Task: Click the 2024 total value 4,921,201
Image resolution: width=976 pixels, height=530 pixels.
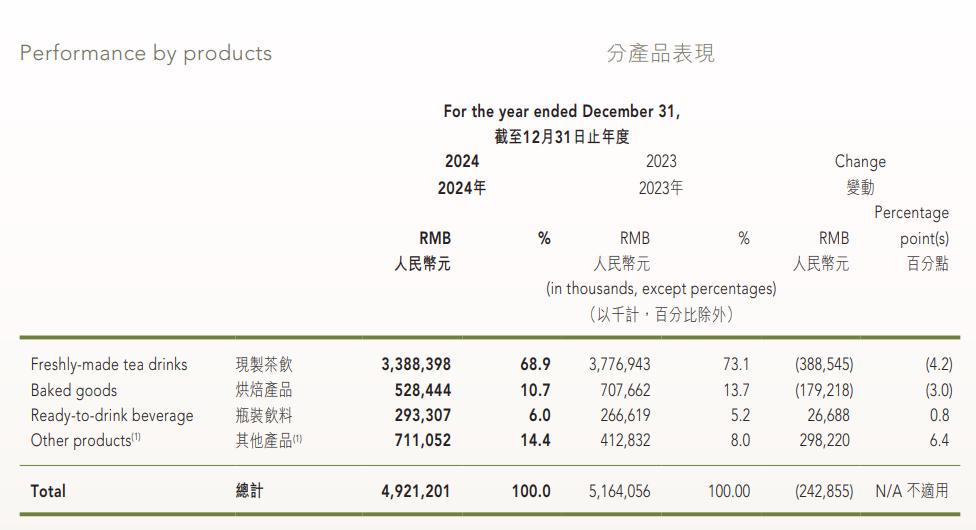Action: tap(416, 491)
